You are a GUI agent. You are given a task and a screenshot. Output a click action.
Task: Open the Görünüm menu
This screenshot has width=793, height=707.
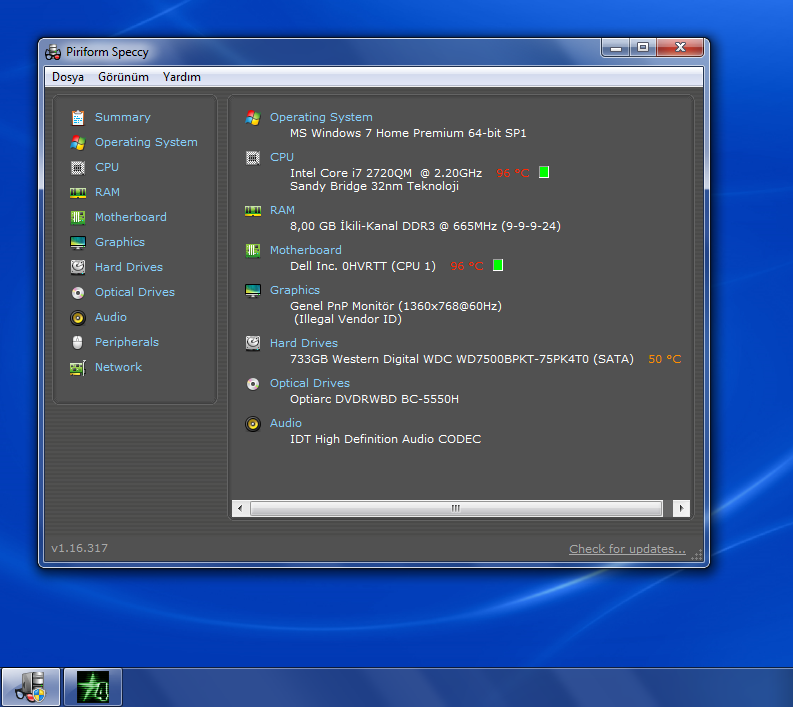[x=123, y=77]
